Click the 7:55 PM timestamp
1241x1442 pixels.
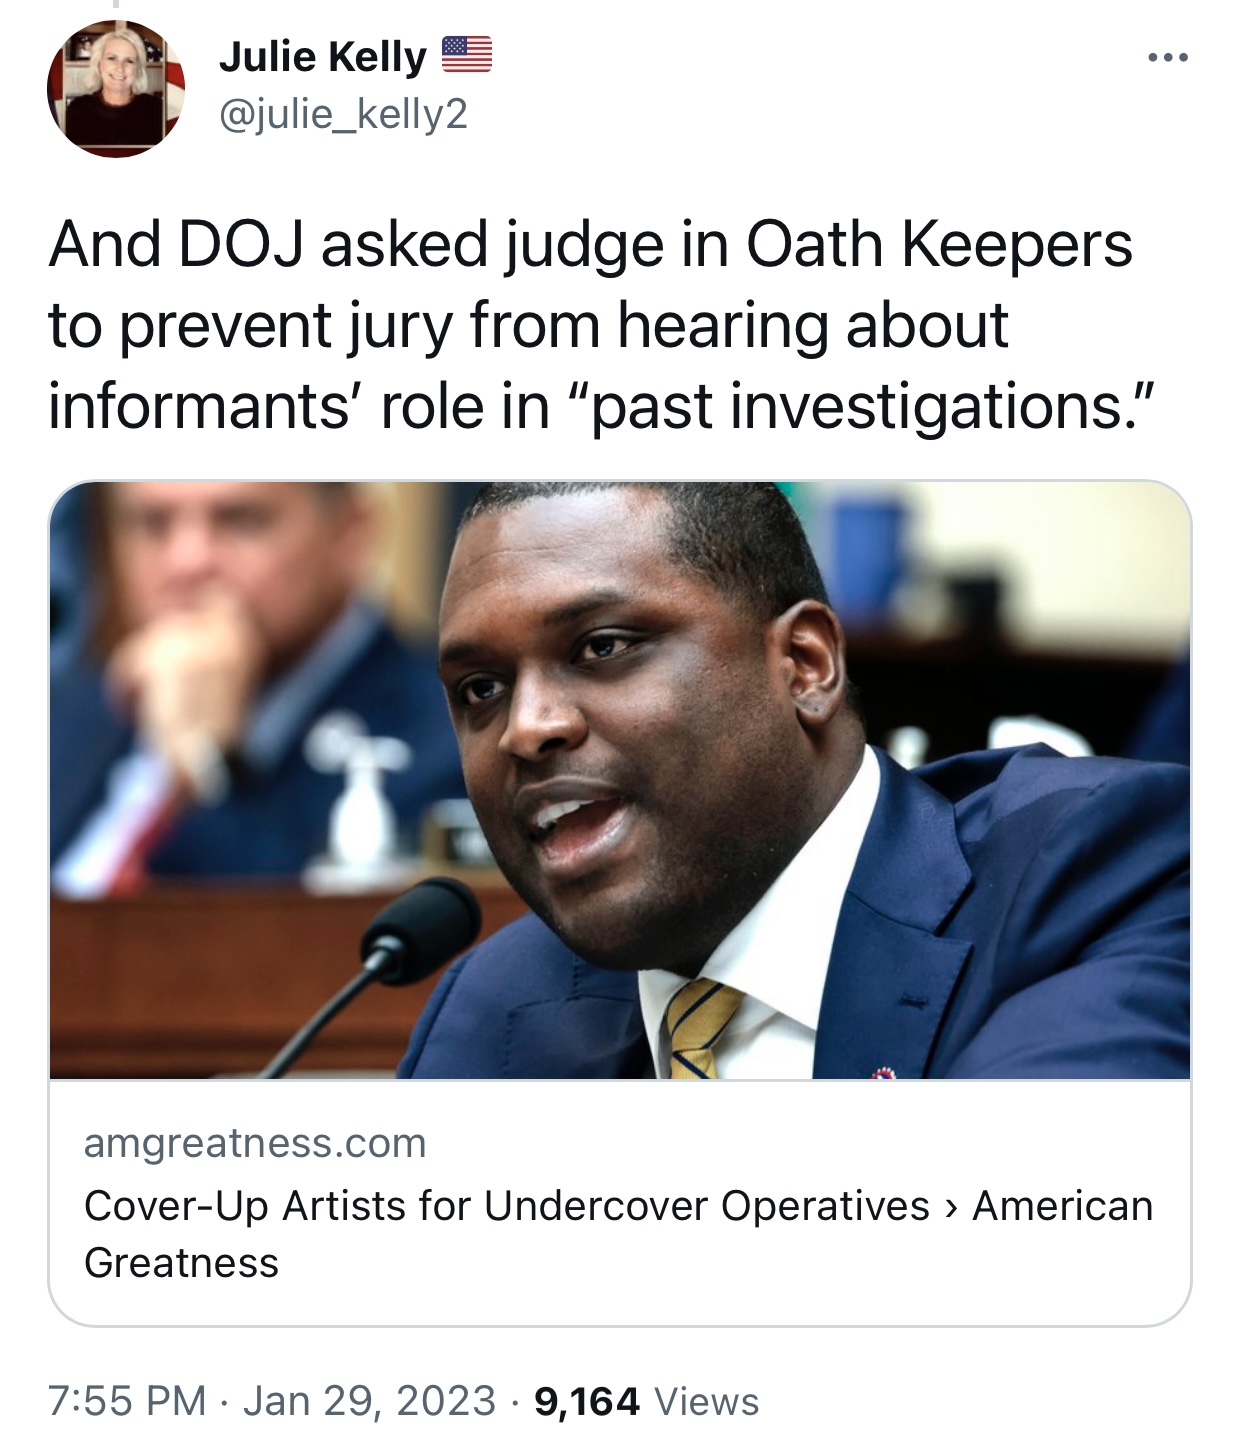[127, 1400]
